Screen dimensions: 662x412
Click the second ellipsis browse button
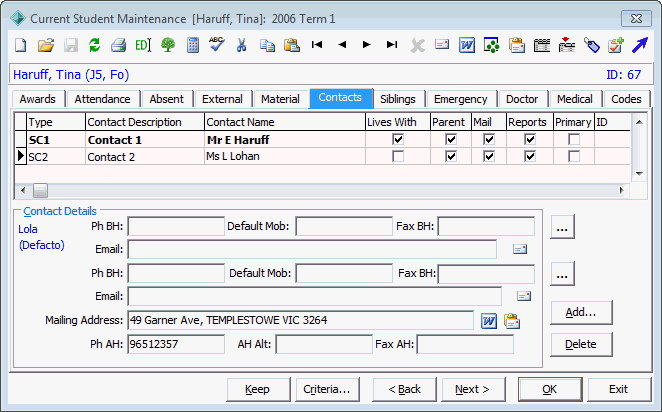[562, 274]
